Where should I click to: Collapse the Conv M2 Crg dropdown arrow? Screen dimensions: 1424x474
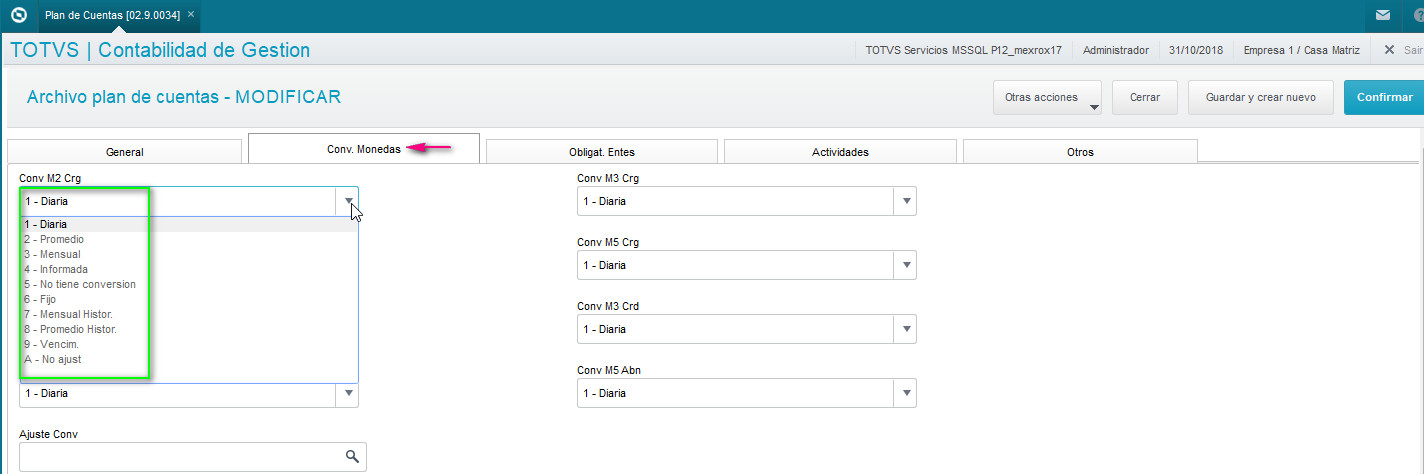pyautogui.click(x=348, y=201)
